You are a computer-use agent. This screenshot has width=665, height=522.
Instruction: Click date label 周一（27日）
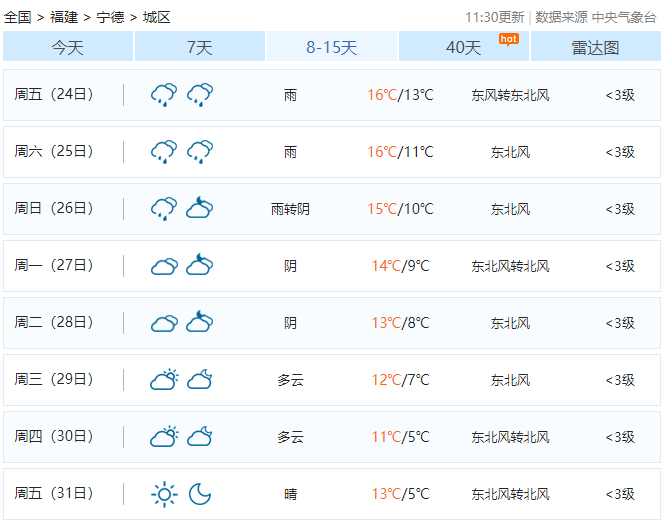tap(54, 265)
